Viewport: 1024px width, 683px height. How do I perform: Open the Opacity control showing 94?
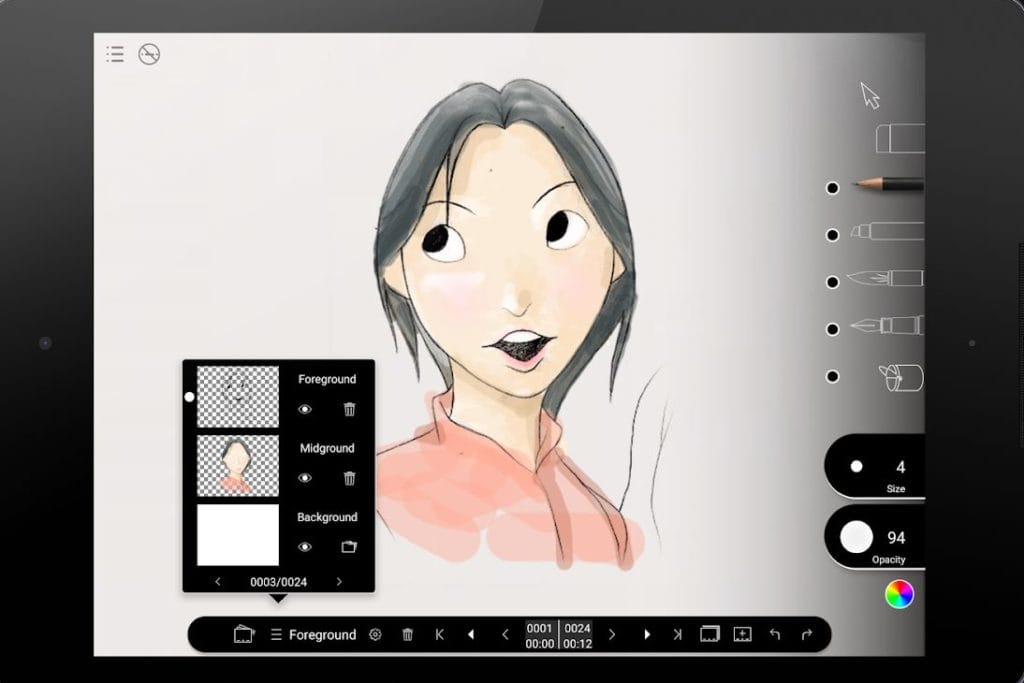click(875, 537)
